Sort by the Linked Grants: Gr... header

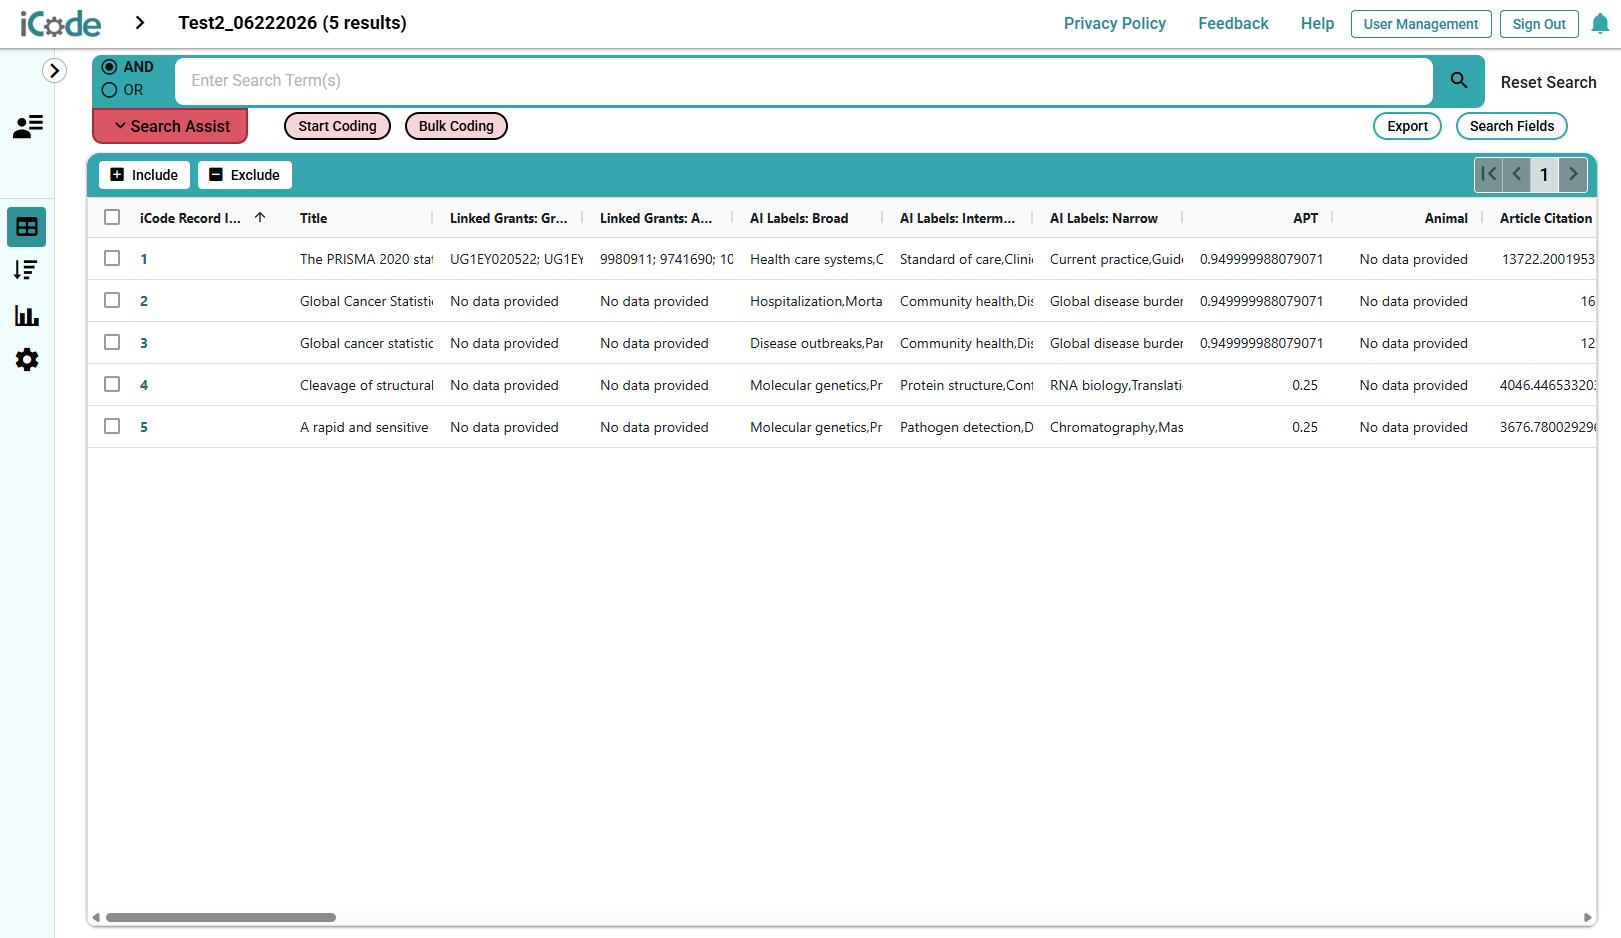coord(508,218)
